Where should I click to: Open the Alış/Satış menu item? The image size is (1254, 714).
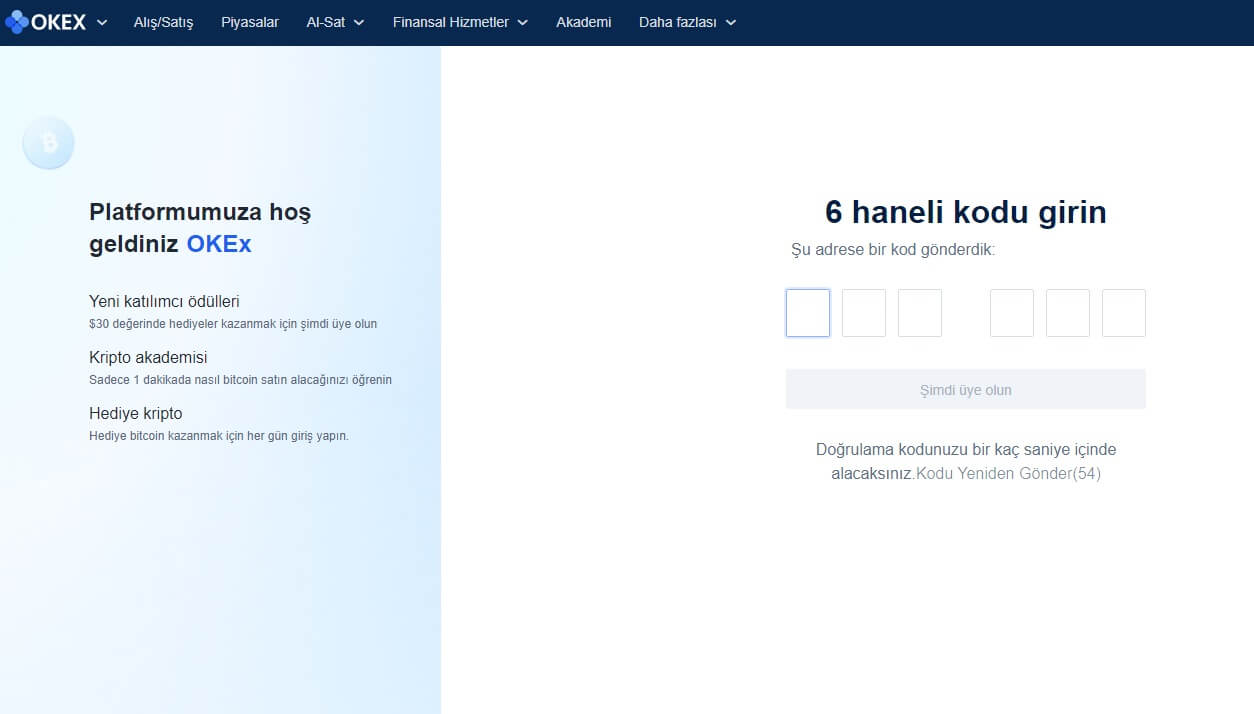click(x=163, y=22)
